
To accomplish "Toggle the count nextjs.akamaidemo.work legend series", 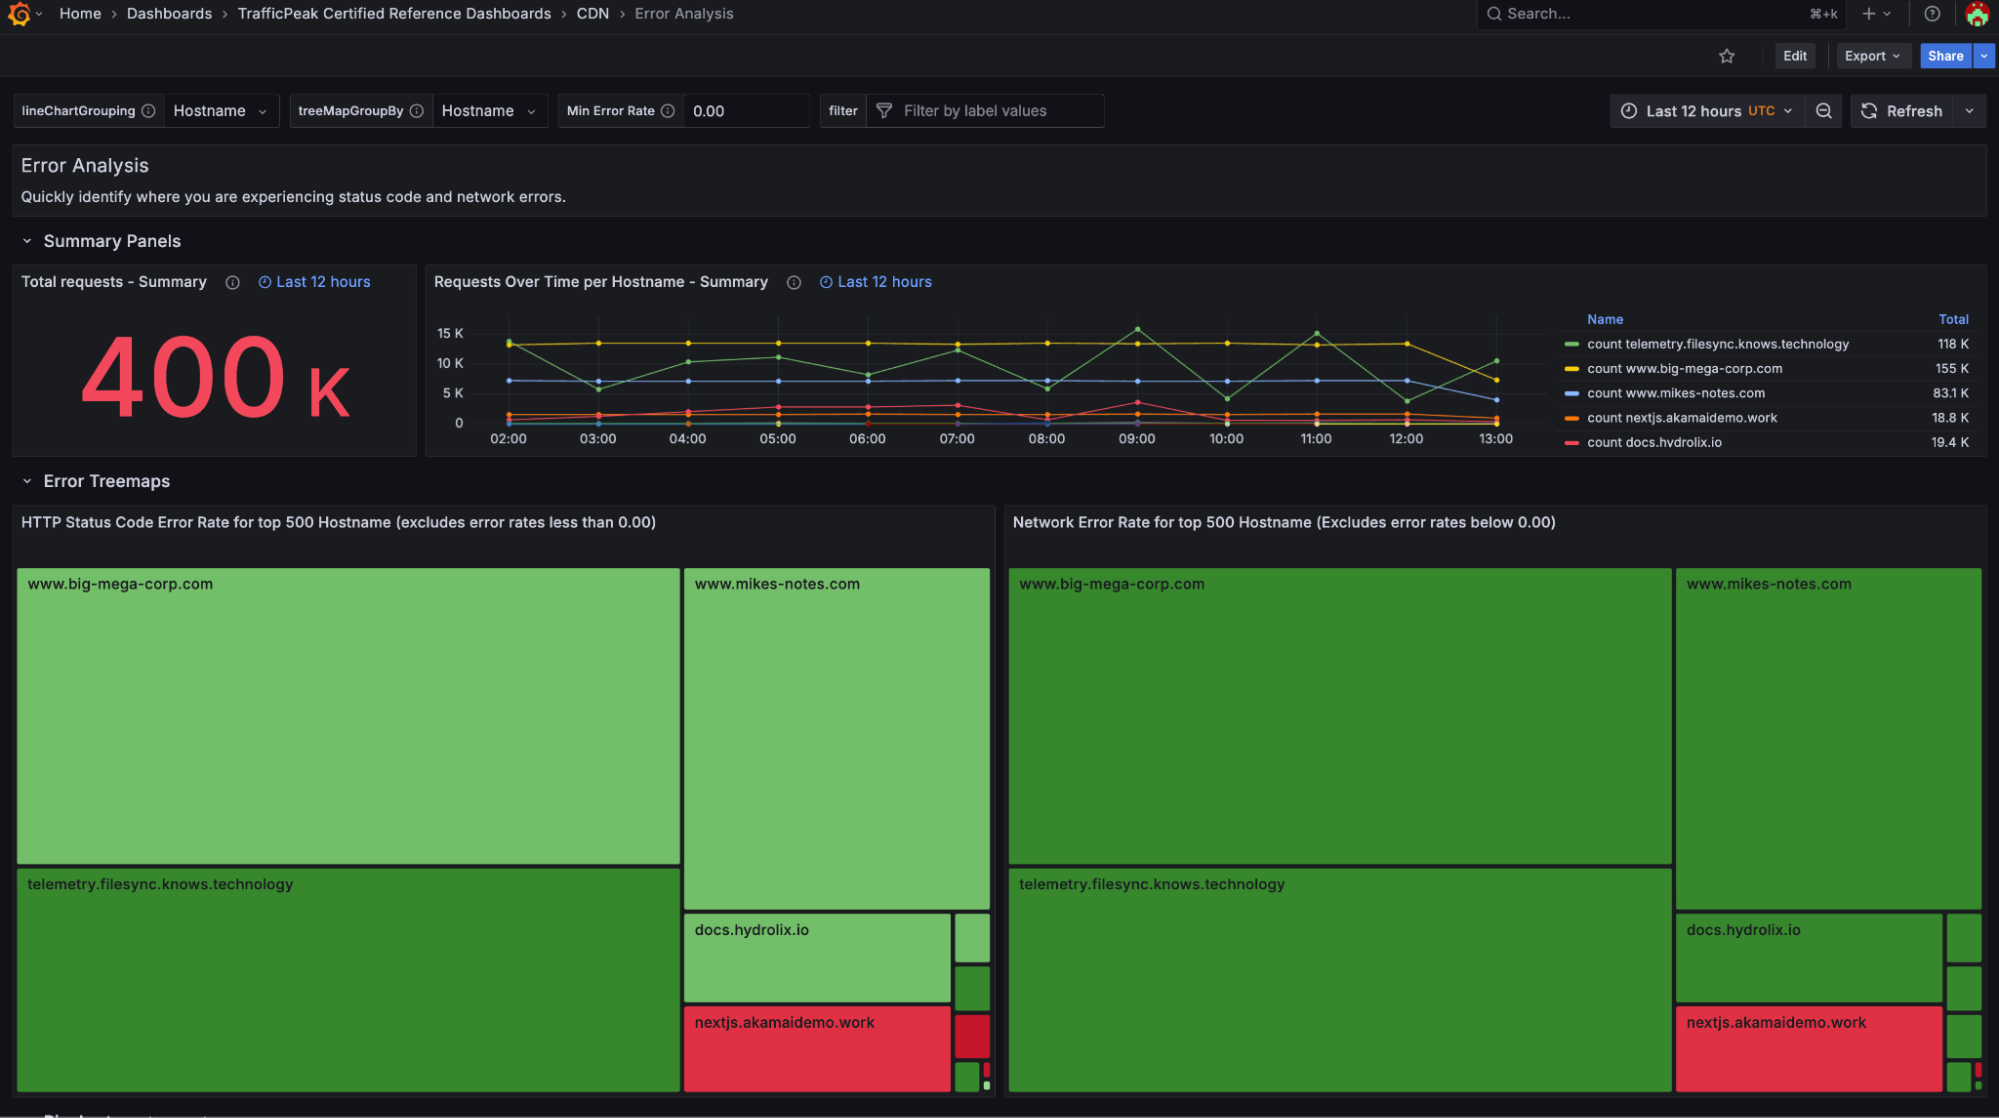I will [1681, 417].
